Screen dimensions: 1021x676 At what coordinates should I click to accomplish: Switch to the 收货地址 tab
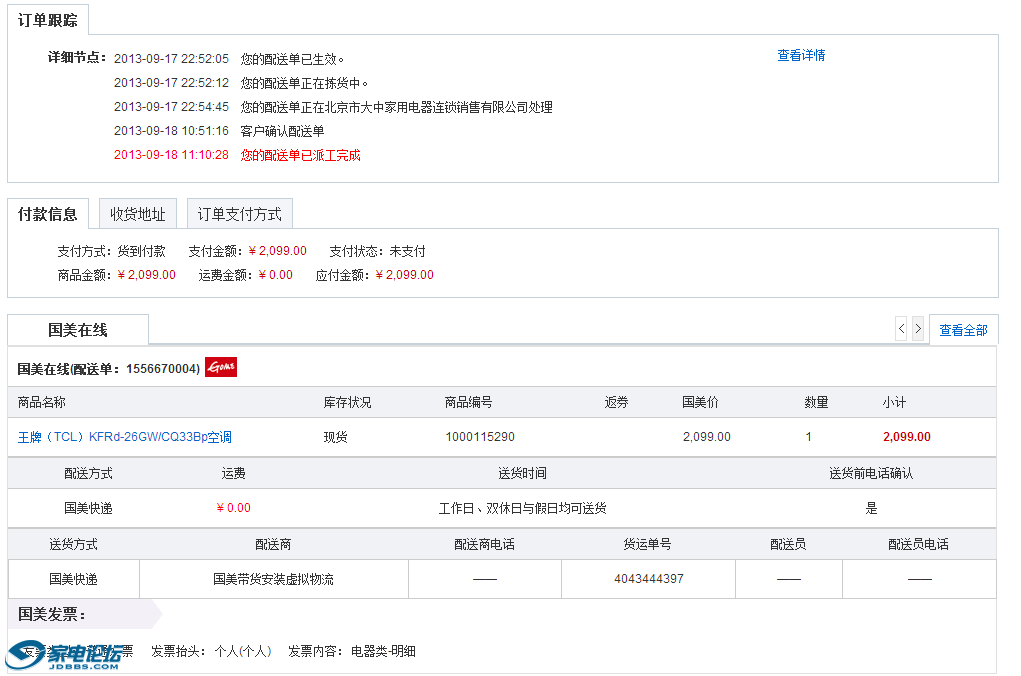137,212
